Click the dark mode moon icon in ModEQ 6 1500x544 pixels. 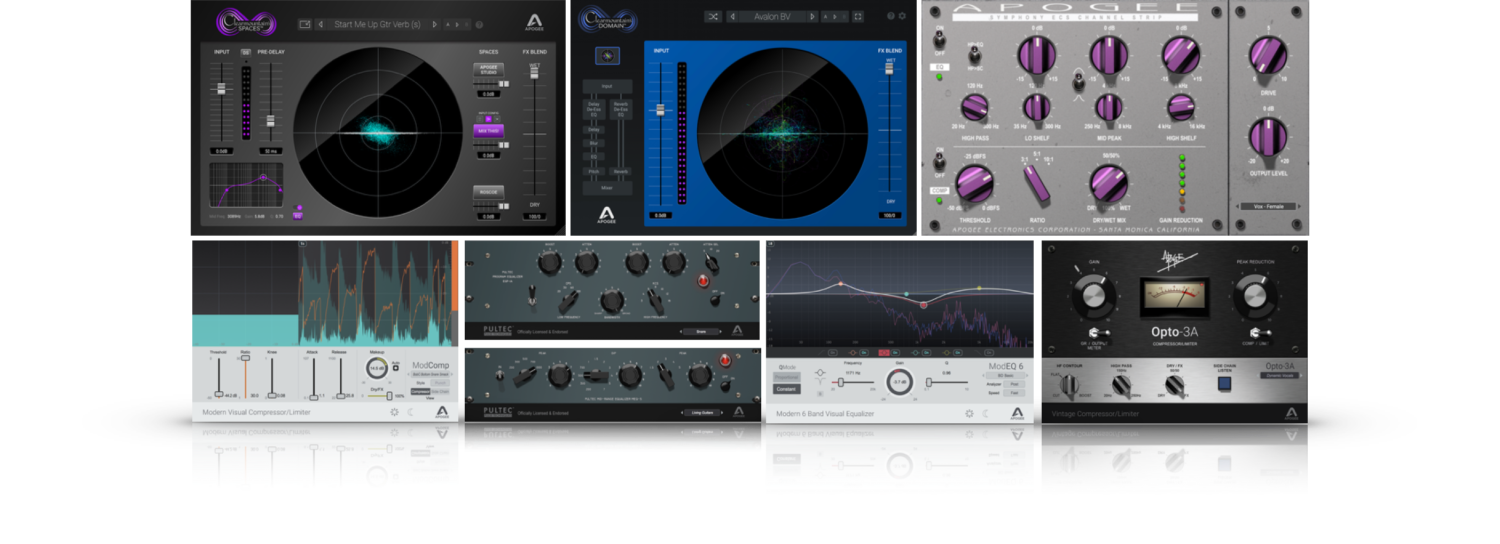pos(984,413)
